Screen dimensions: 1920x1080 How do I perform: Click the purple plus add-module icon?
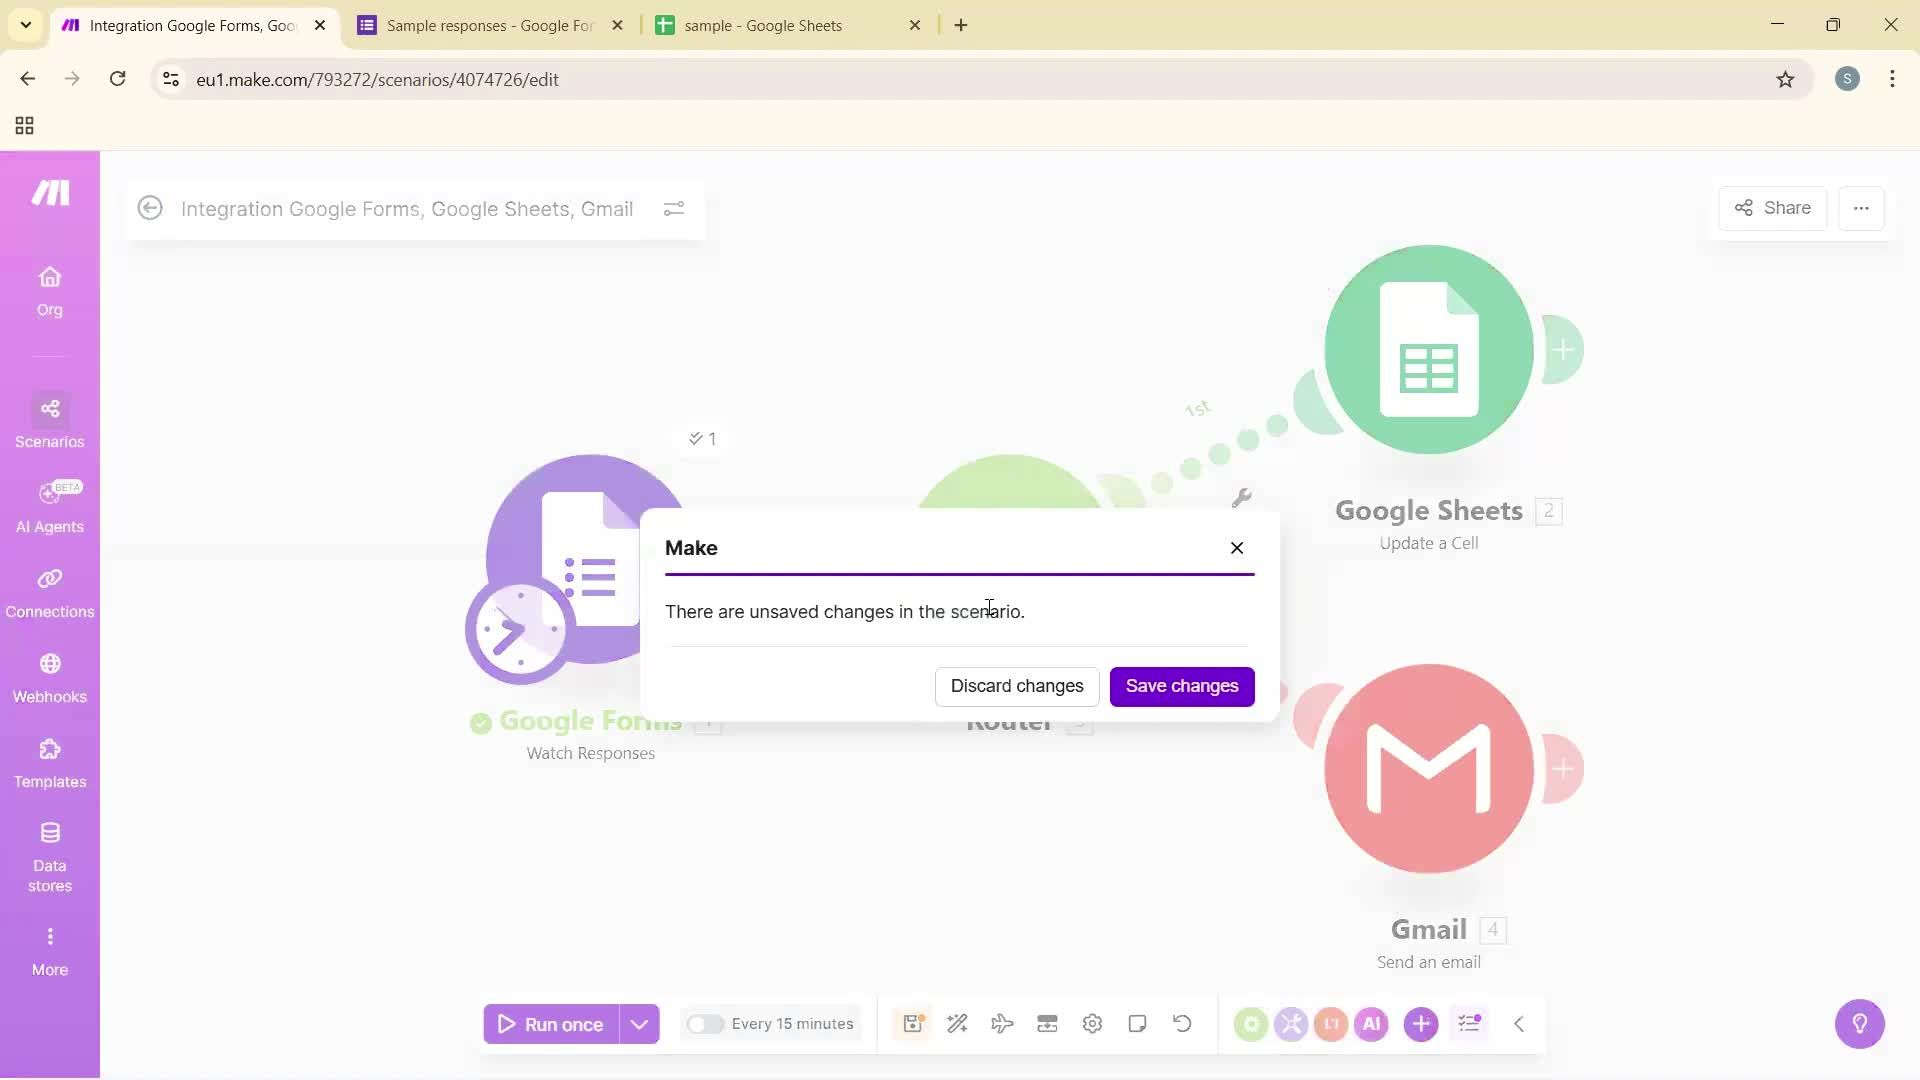(1421, 1023)
